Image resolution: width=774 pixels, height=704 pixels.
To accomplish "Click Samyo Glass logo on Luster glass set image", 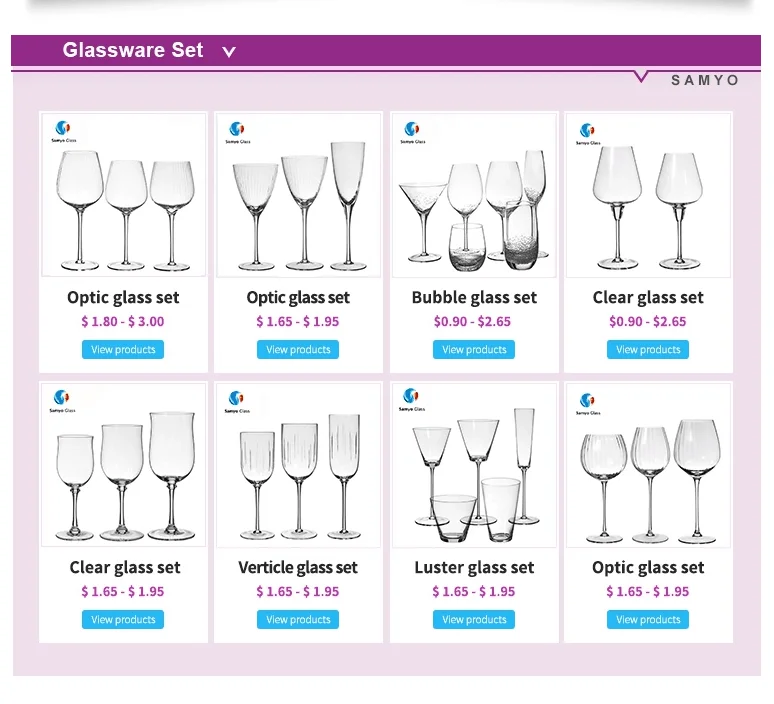I will (410, 400).
